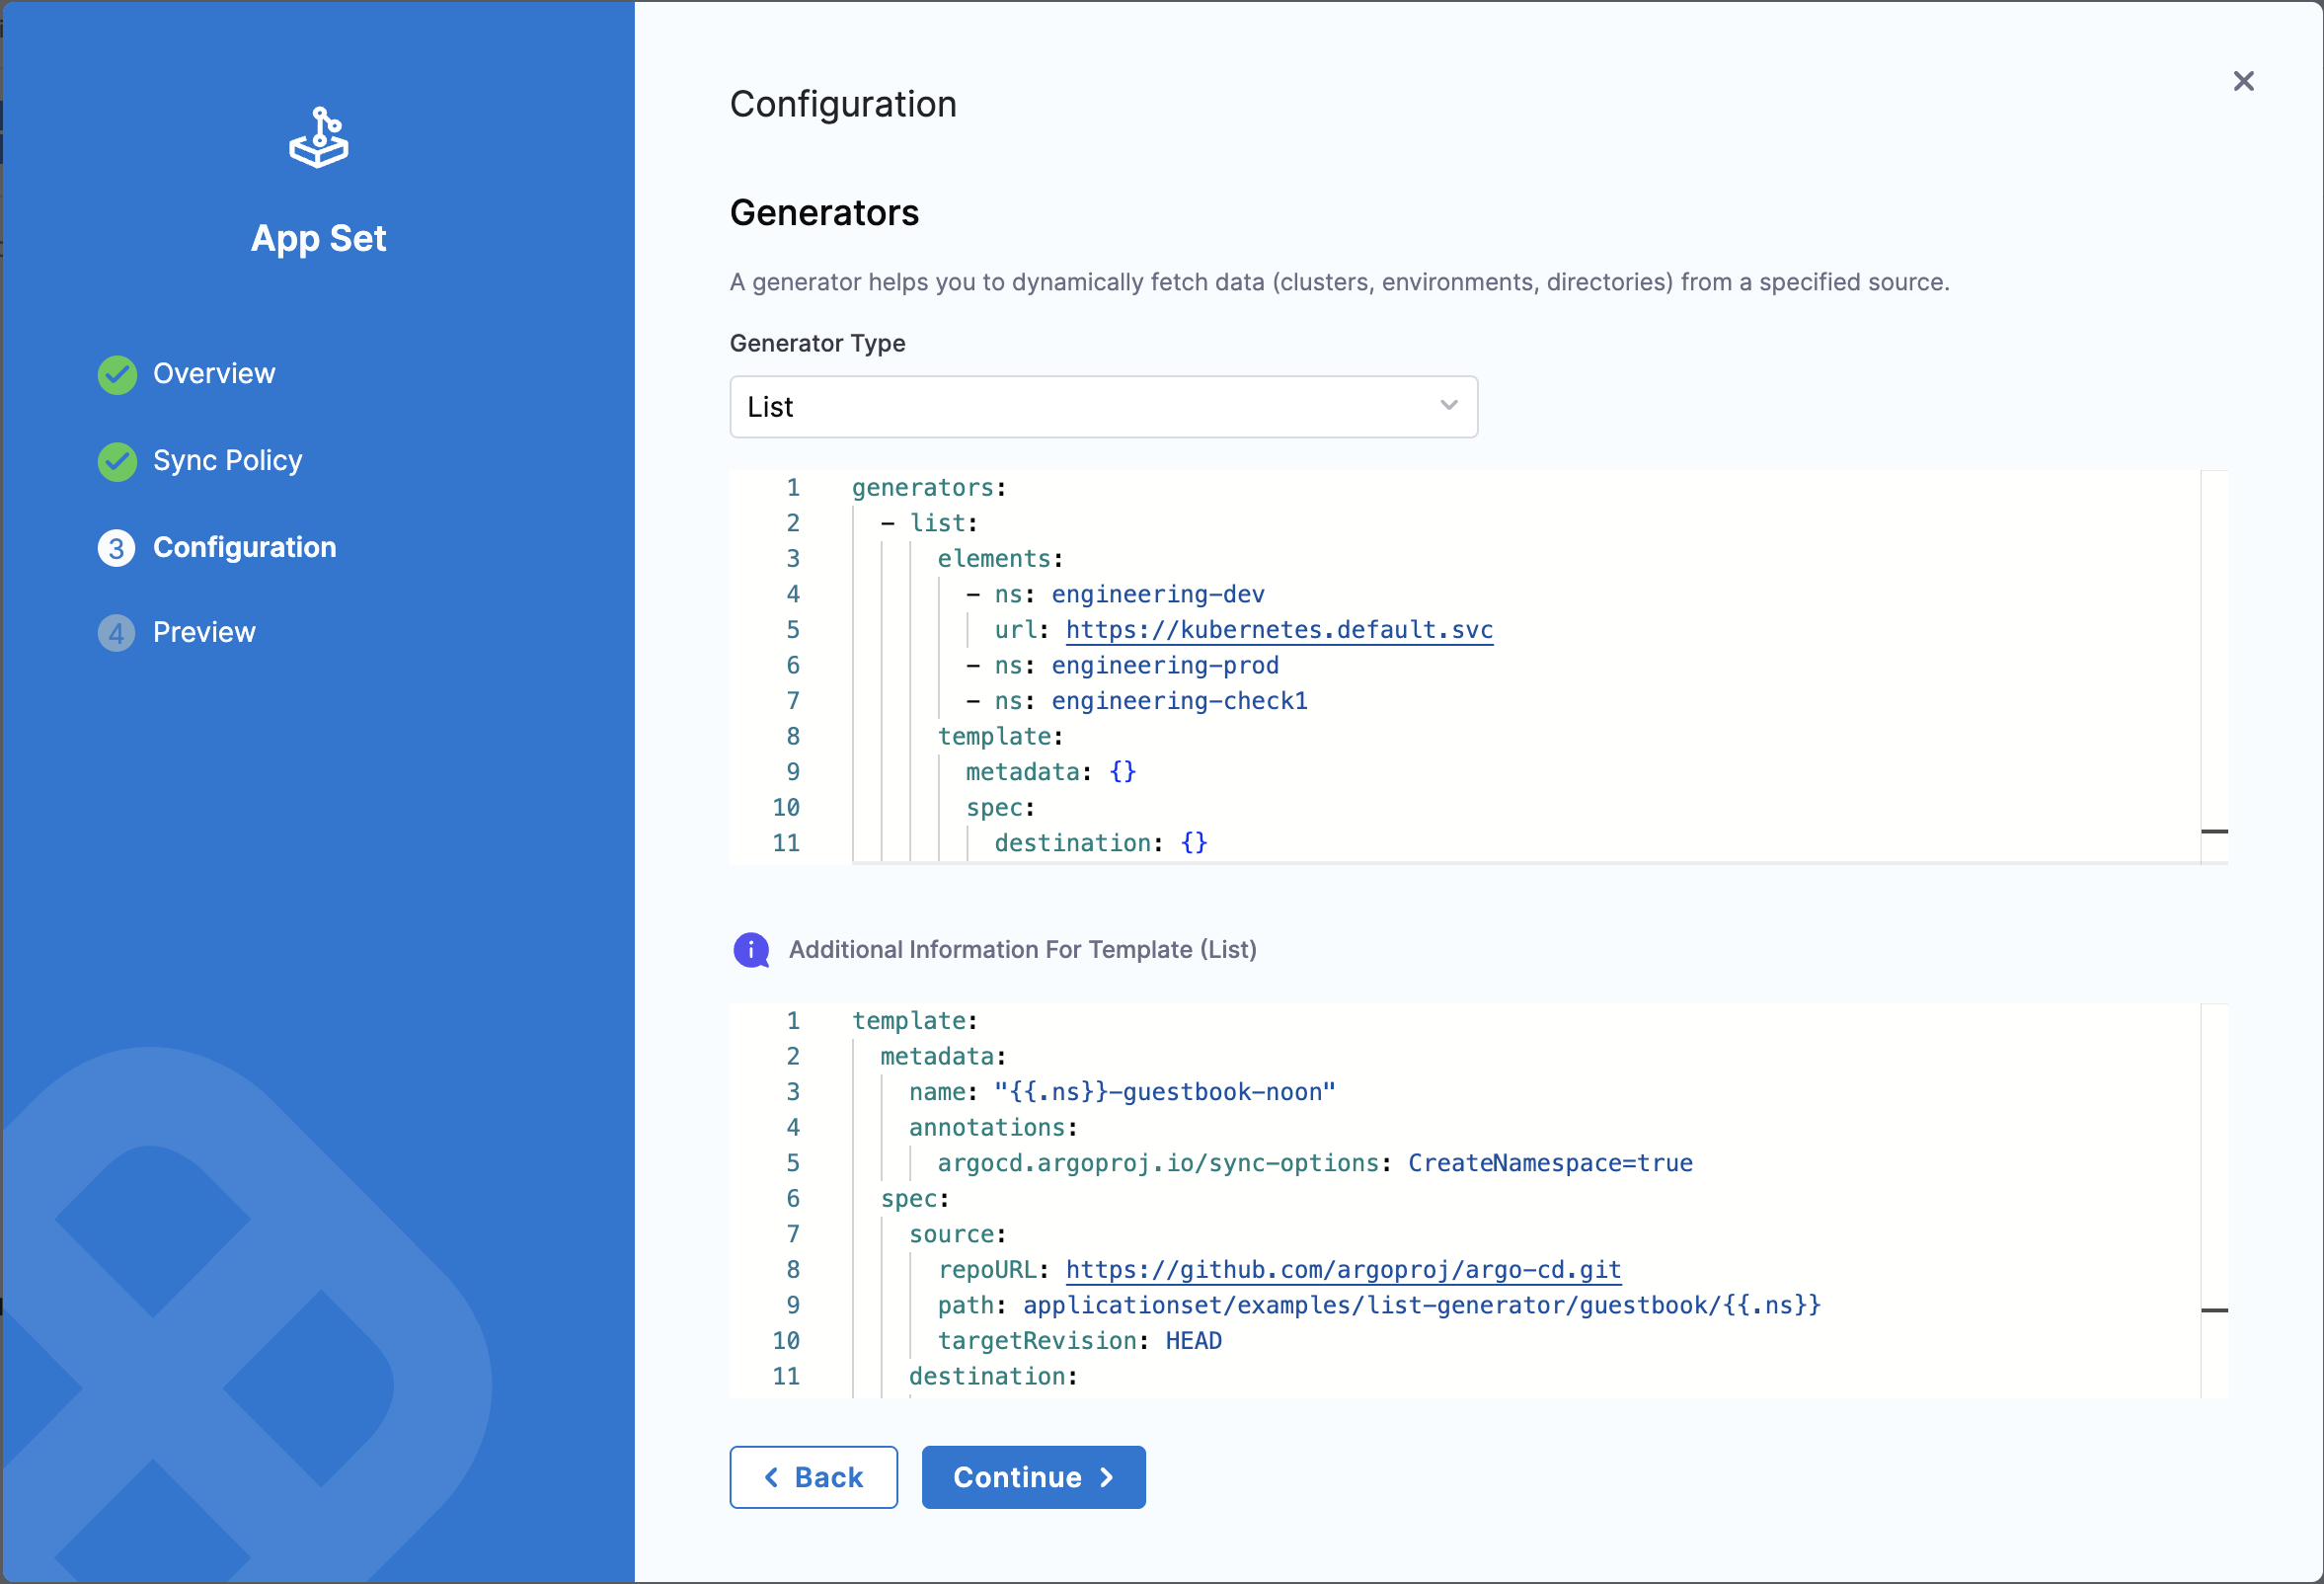Click the chevron arrow in Generator Type field

(x=1448, y=406)
